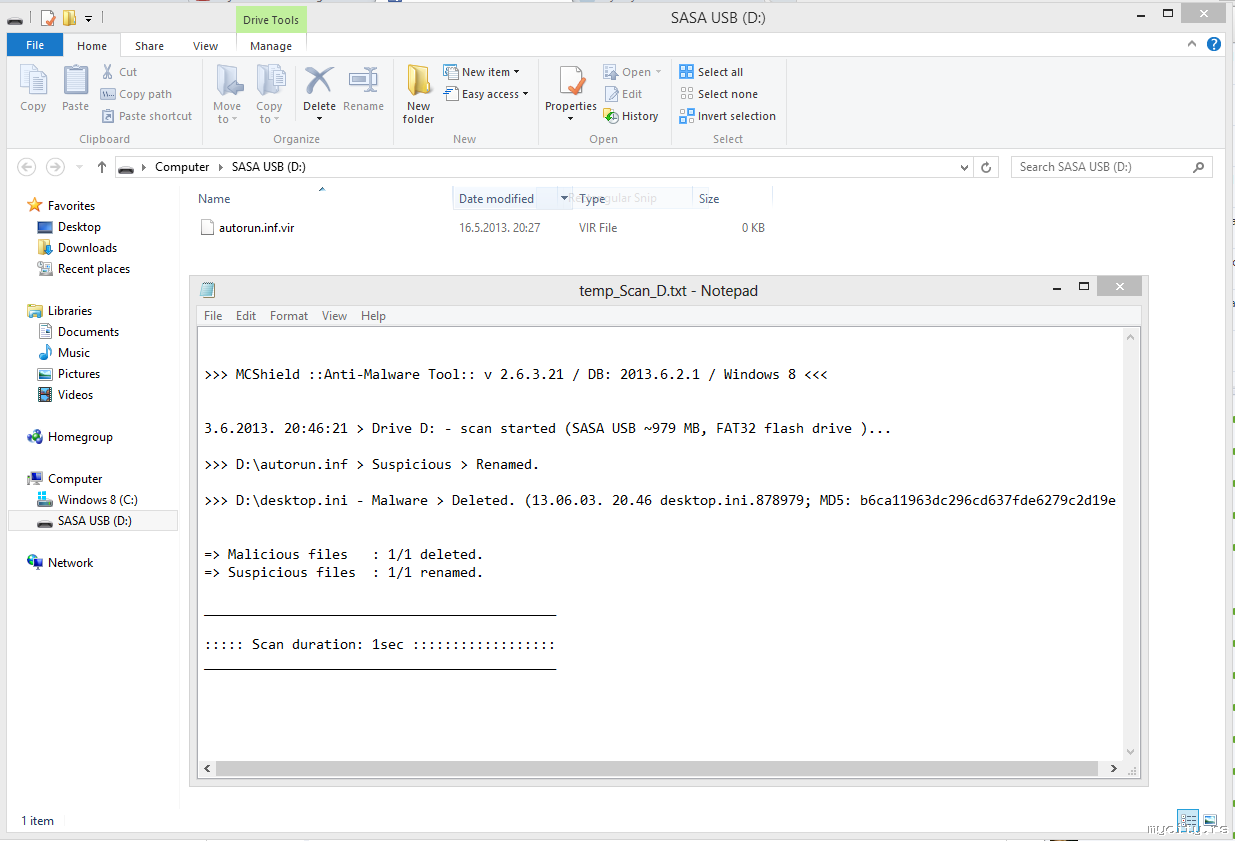1235x841 pixels.
Task: Go up one level with Up arrow
Action: [x=102, y=167]
